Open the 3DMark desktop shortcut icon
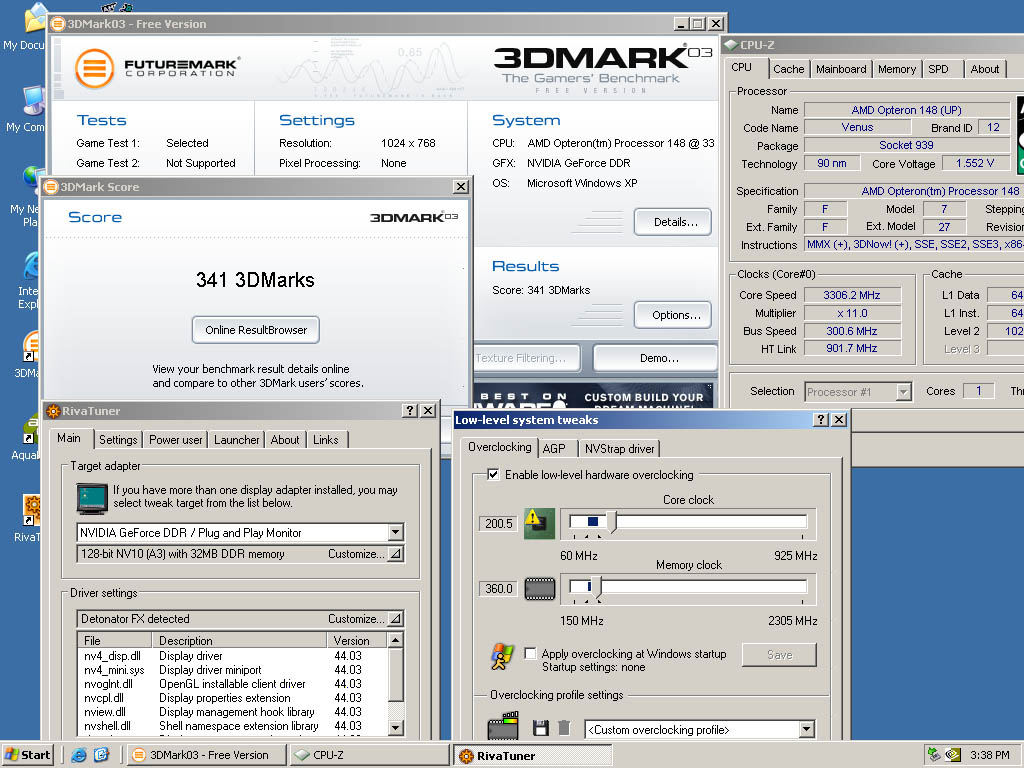 pos(31,346)
